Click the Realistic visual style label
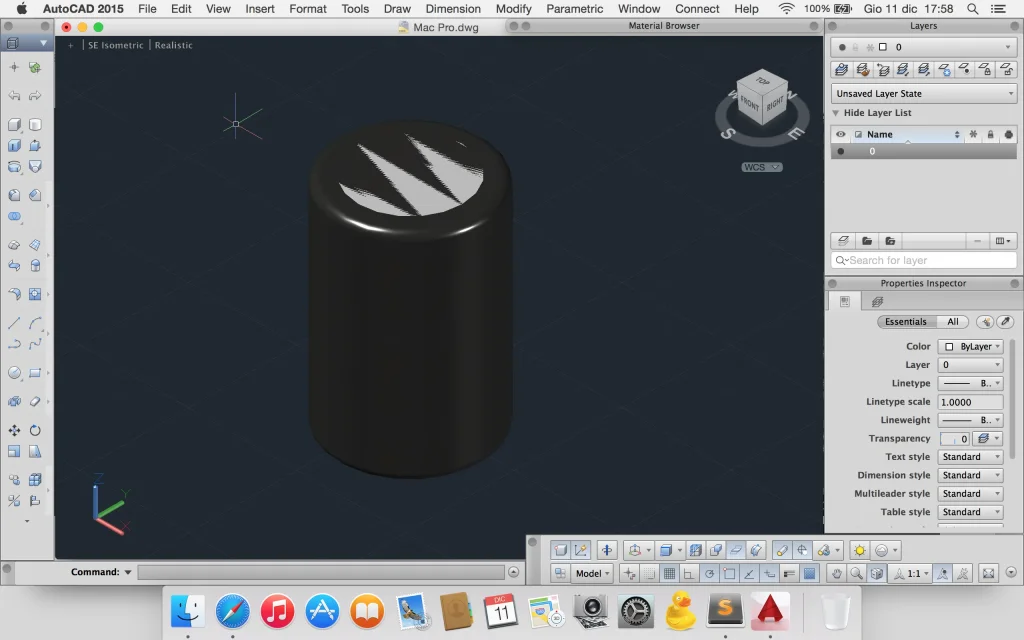 click(x=174, y=45)
